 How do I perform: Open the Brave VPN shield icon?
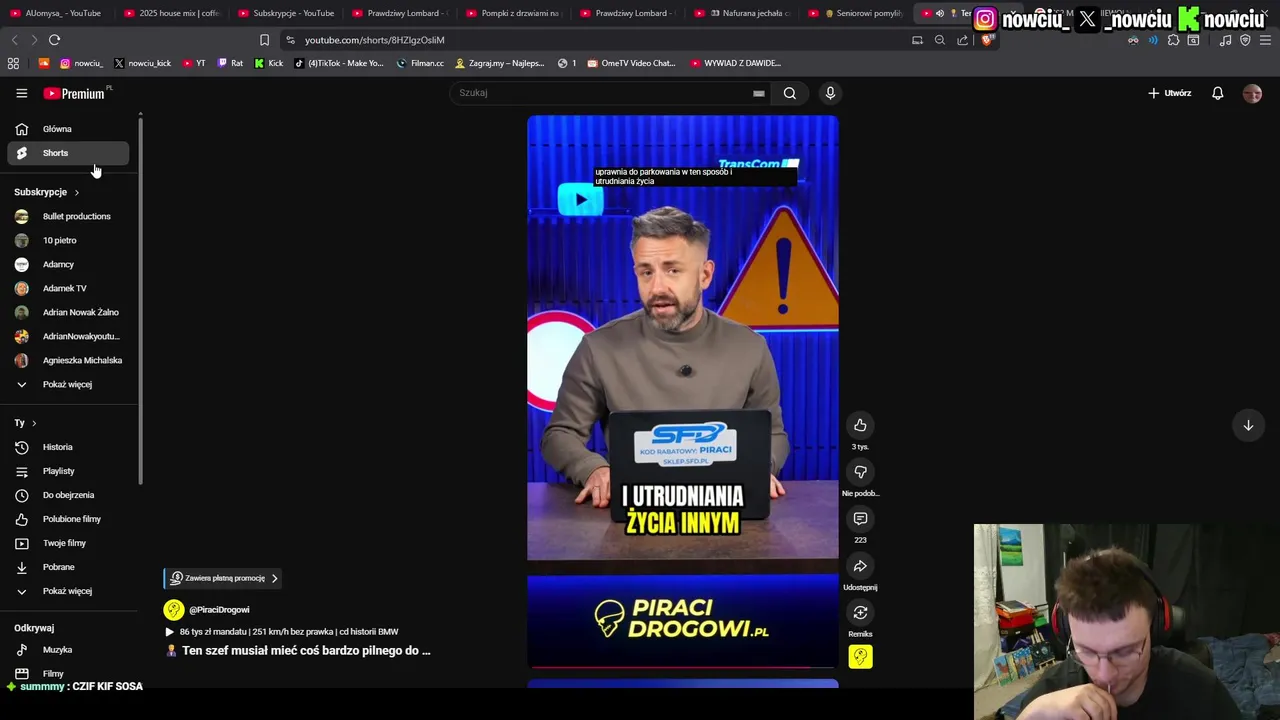point(1245,40)
